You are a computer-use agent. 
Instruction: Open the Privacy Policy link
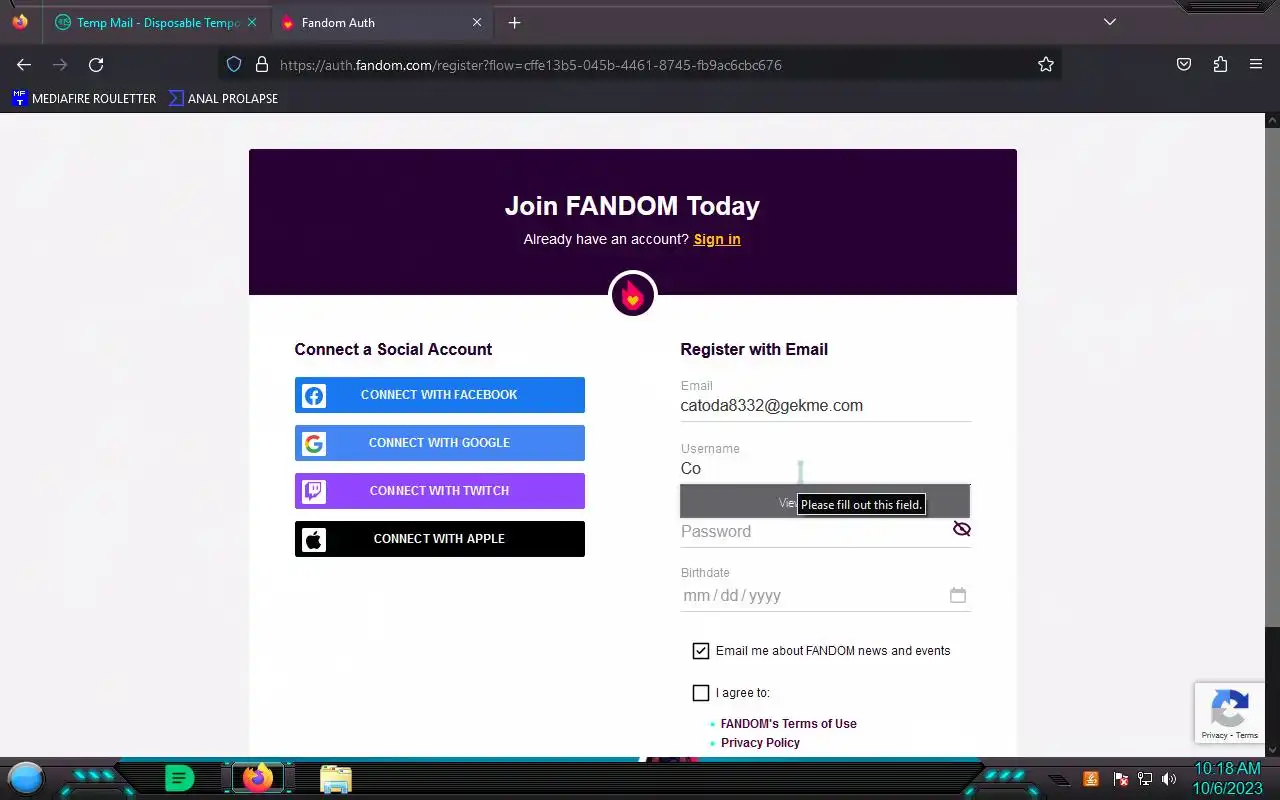760,743
